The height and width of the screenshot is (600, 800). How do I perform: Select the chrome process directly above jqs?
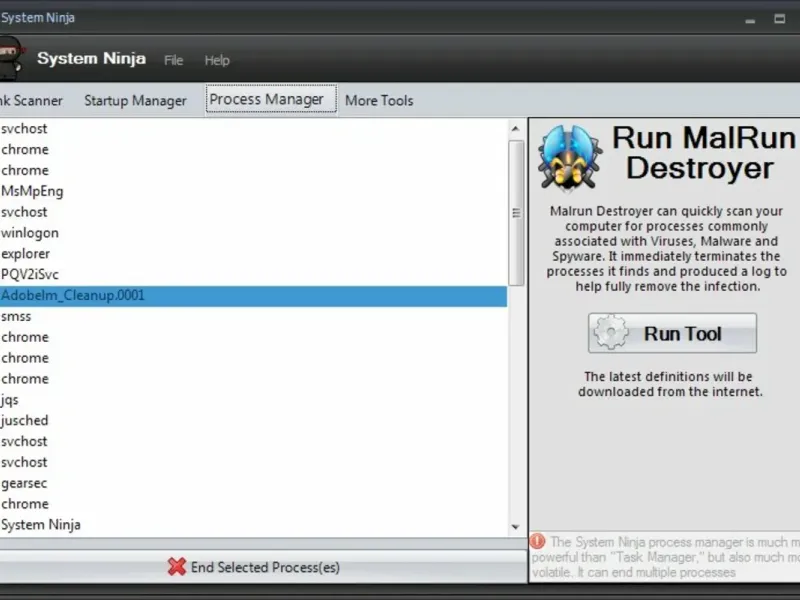click(253, 379)
